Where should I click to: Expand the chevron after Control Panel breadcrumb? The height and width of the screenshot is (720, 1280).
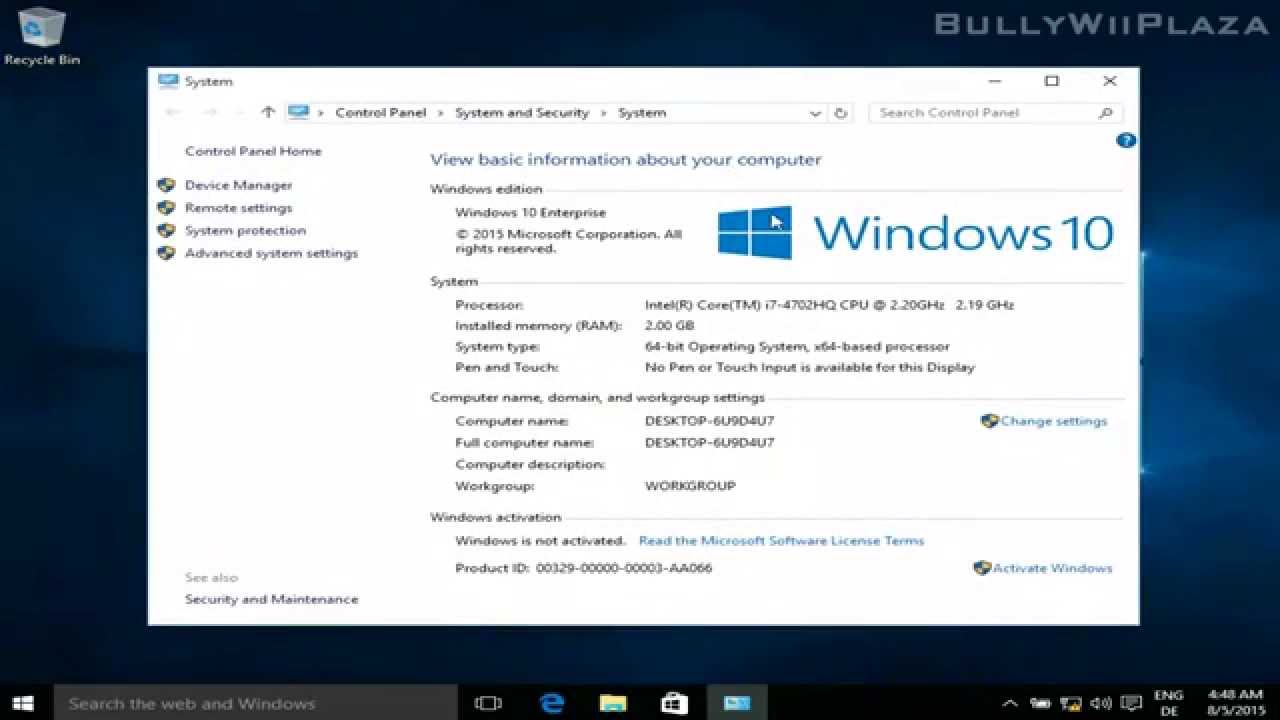coord(441,113)
